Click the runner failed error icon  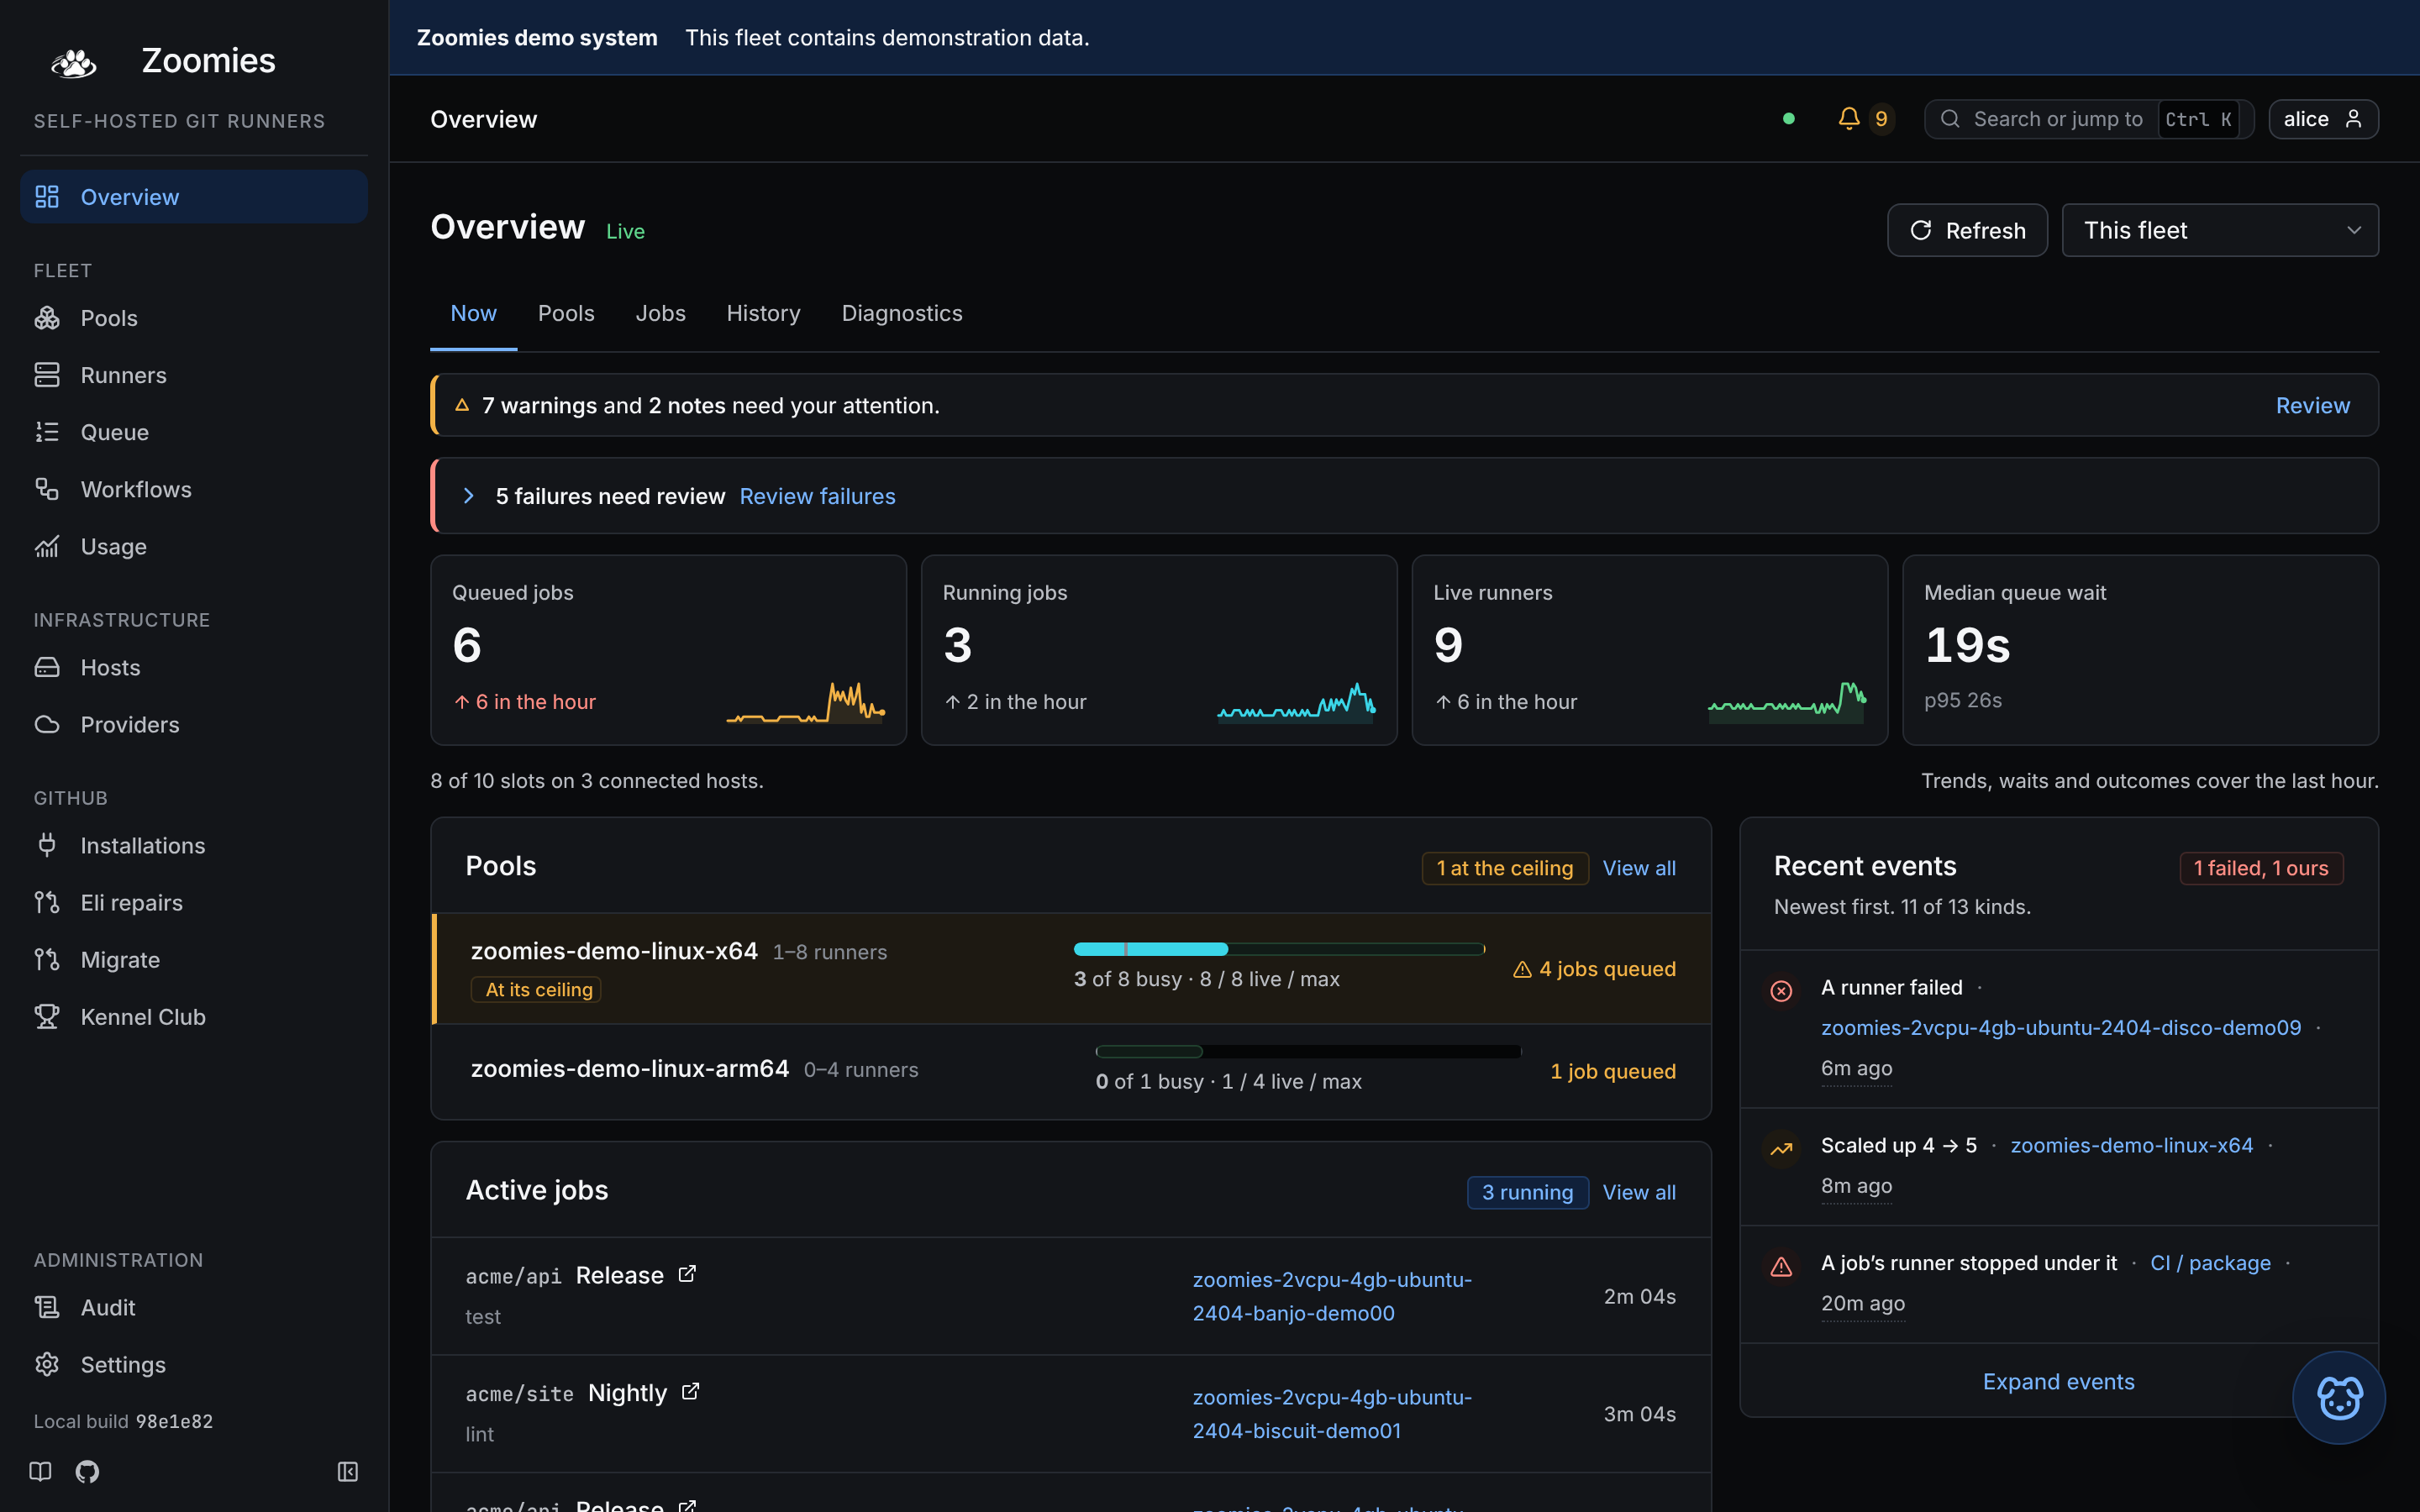1781,990
